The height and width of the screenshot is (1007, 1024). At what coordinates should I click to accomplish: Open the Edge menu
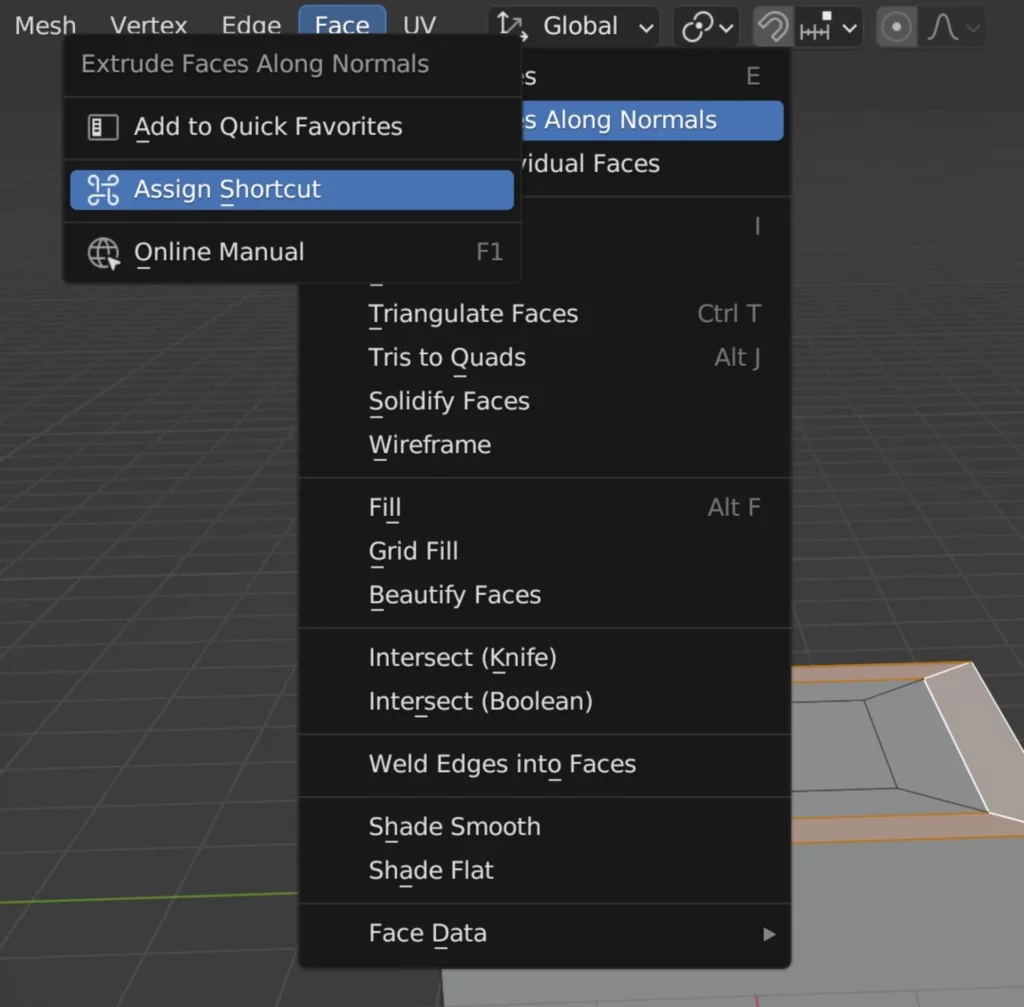tap(251, 25)
